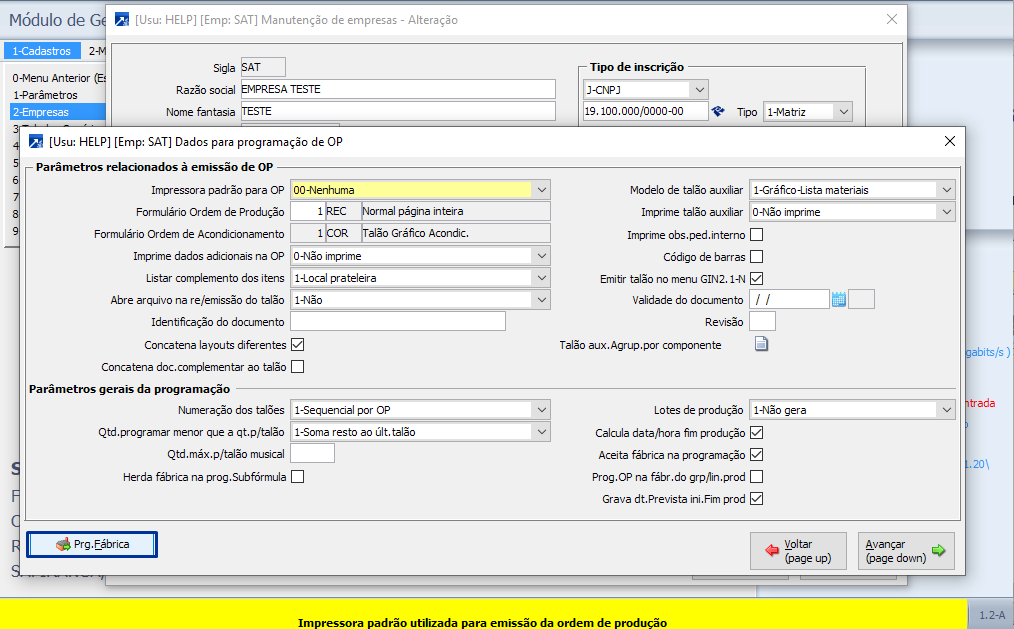
Task: Open the Prg.Fábrica factory programming
Action: [x=92, y=544]
